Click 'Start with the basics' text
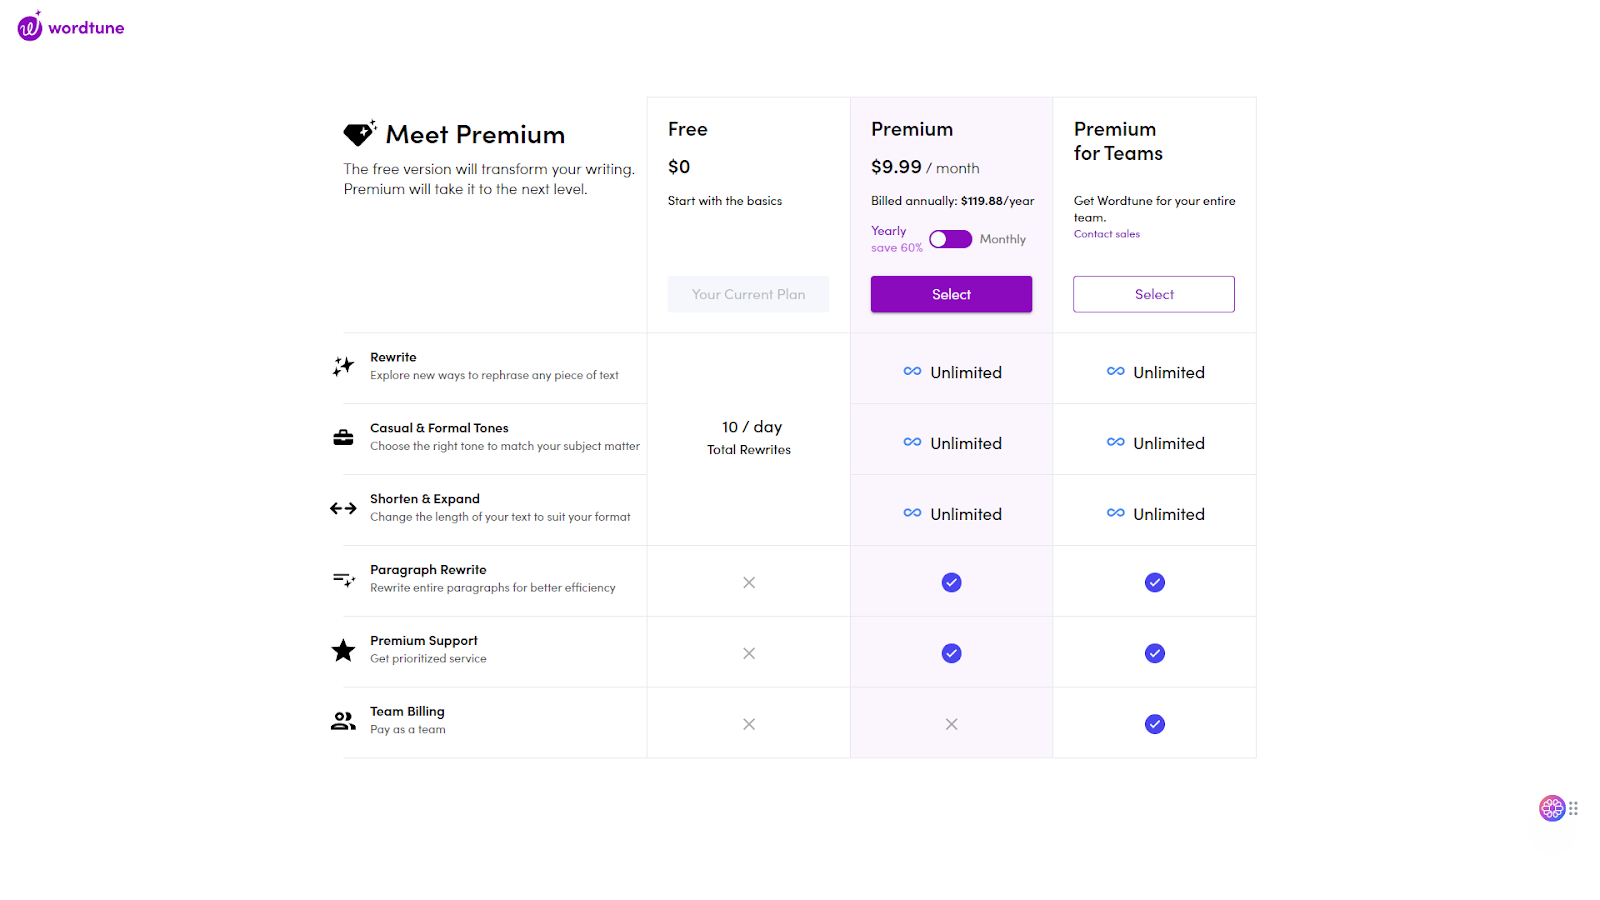The width and height of the screenshot is (1600, 900). click(x=725, y=201)
